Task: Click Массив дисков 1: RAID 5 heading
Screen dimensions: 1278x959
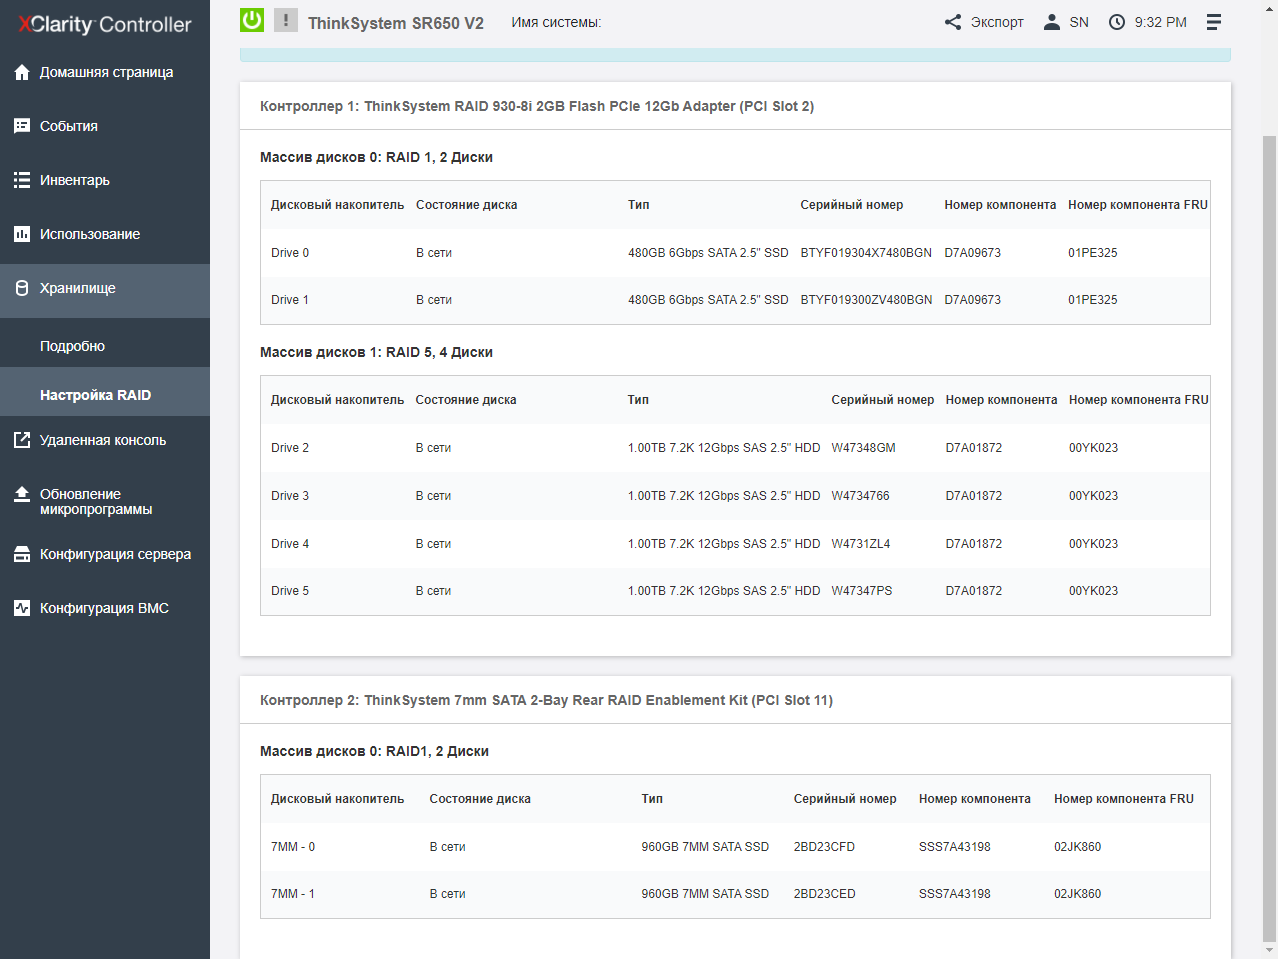Action: coord(376,352)
